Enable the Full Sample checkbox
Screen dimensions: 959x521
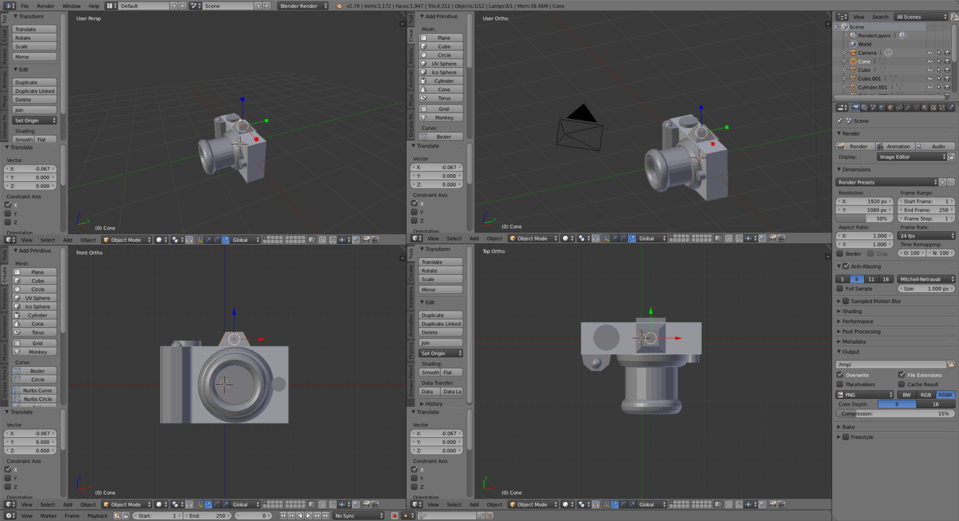[x=840, y=288]
